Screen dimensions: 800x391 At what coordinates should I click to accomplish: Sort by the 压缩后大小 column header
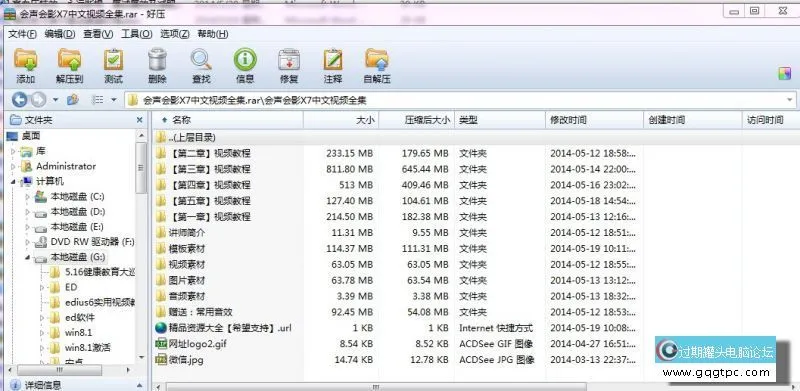[x=416, y=120]
